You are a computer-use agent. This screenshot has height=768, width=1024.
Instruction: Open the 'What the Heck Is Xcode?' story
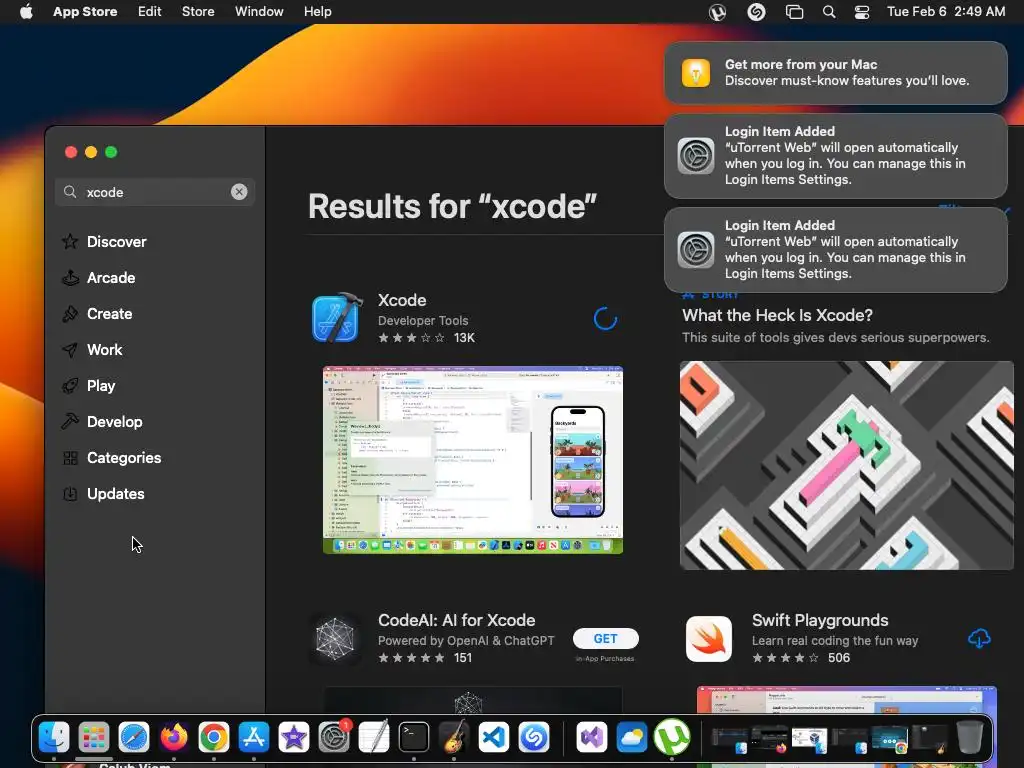click(x=777, y=315)
